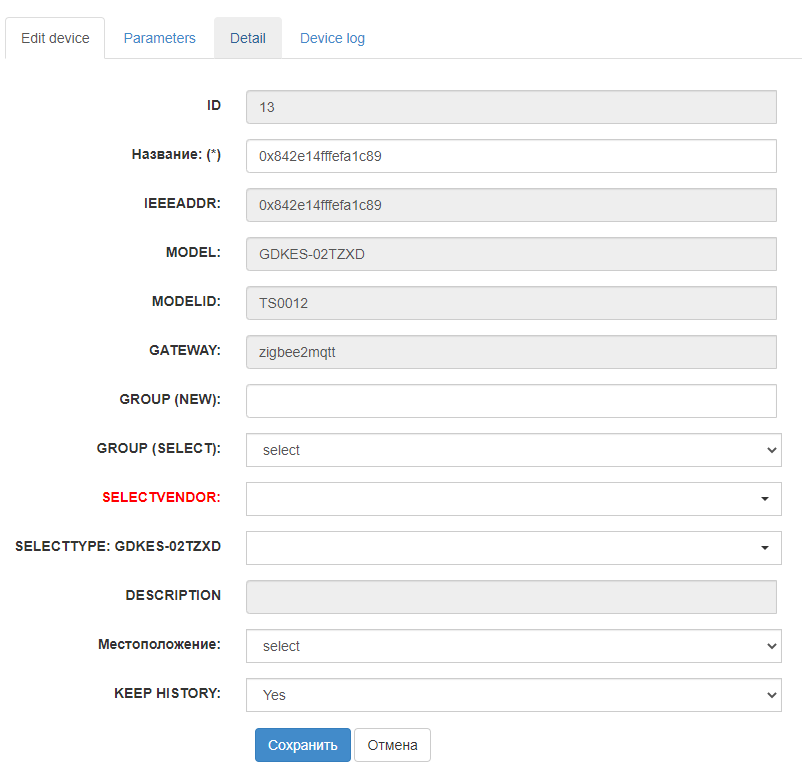Expand the Местоположение dropdown

[x=514, y=646]
